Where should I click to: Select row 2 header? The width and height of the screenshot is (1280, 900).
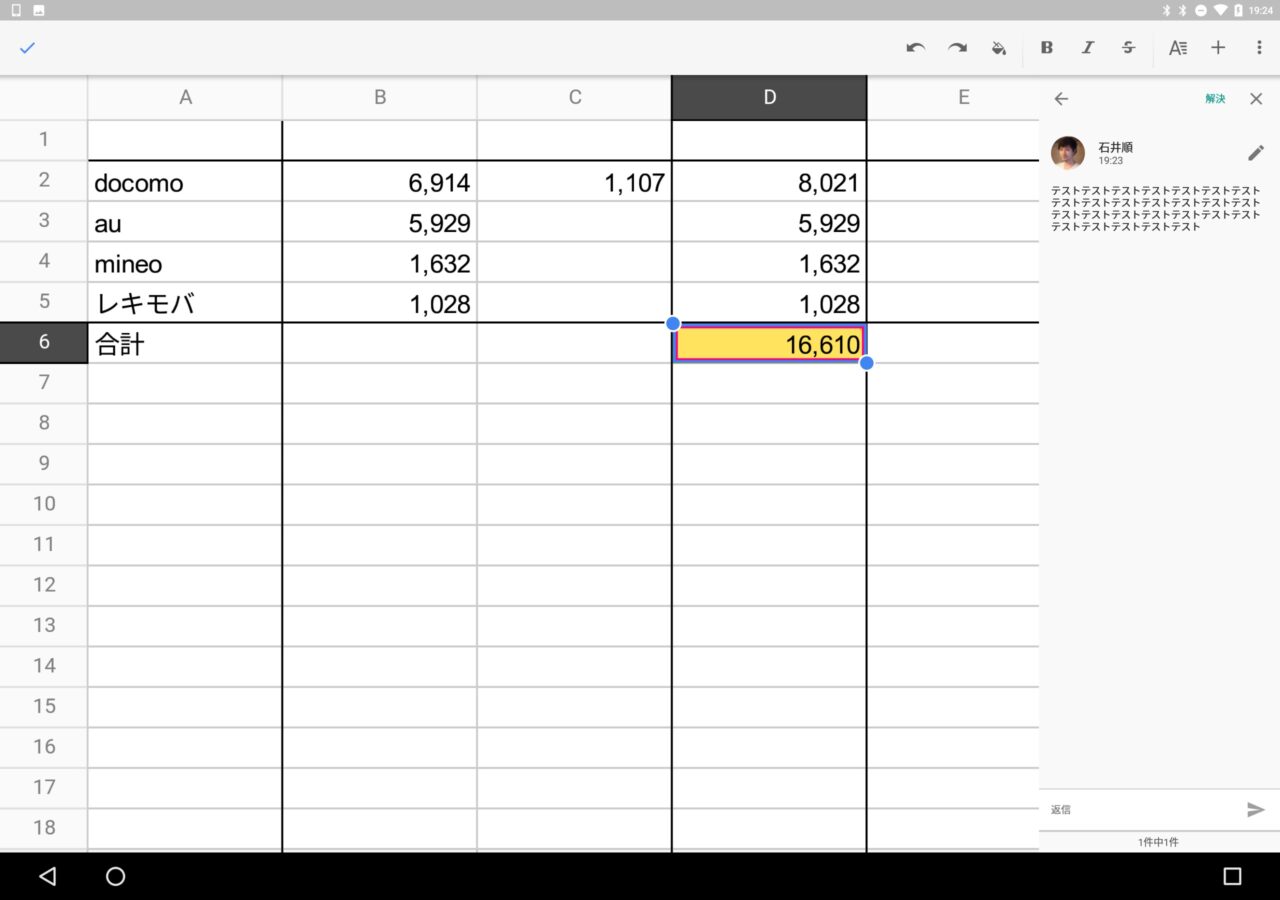click(43, 180)
